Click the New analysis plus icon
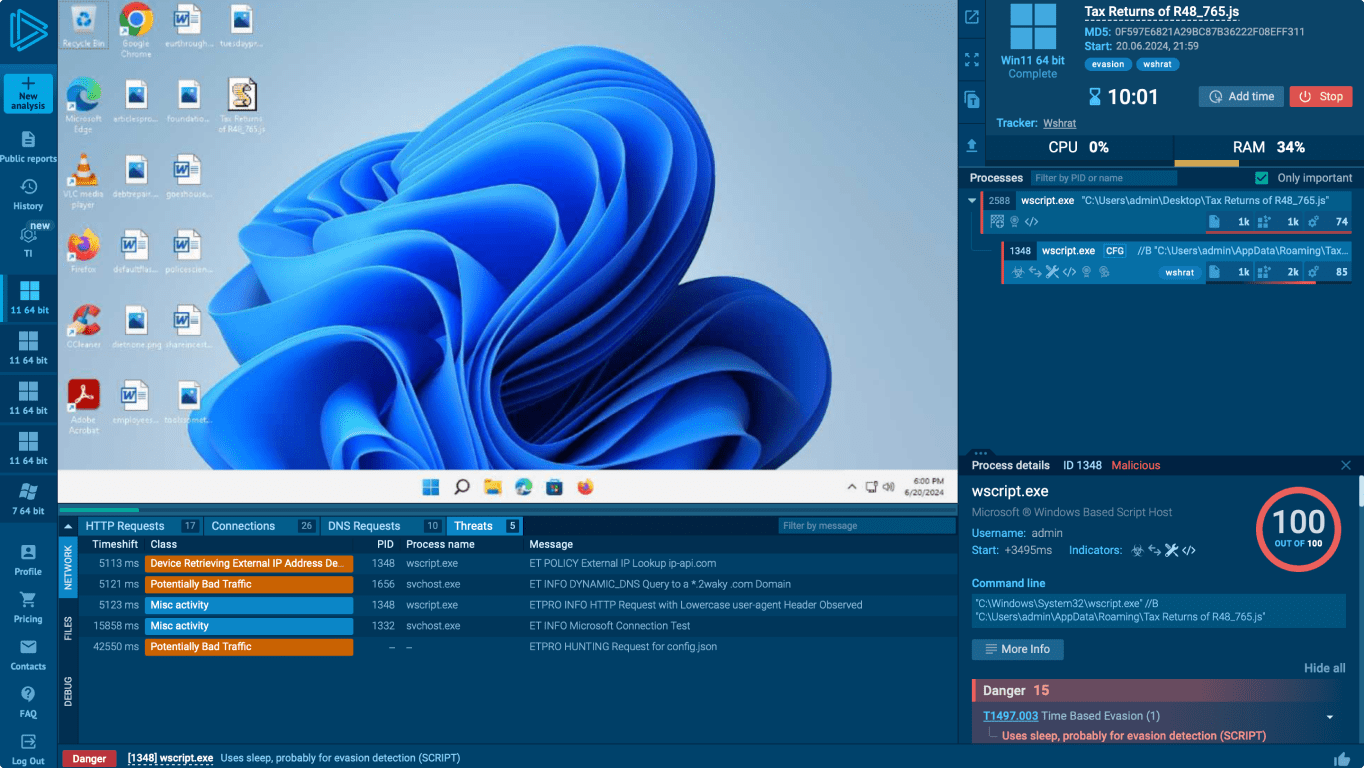The width and height of the screenshot is (1364, 768). tap(28, 84)
